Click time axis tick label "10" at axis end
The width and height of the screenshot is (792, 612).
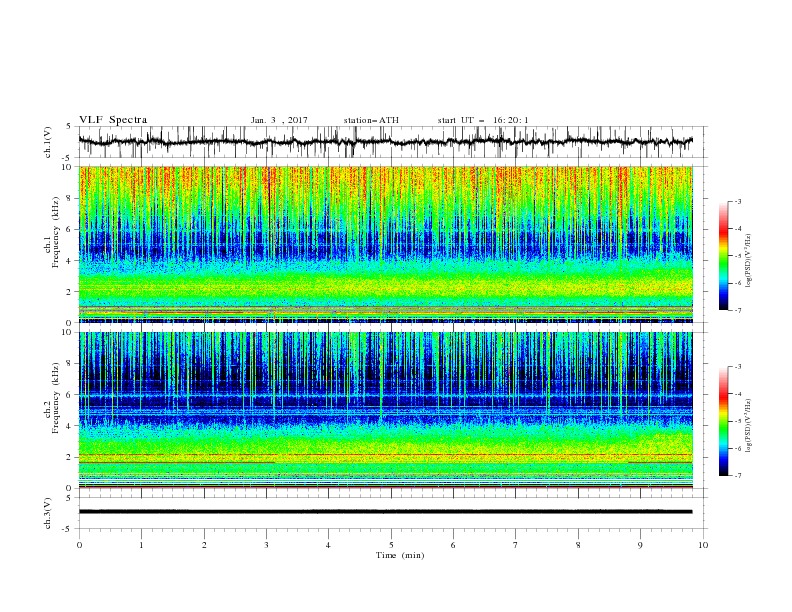coord(703,545)
